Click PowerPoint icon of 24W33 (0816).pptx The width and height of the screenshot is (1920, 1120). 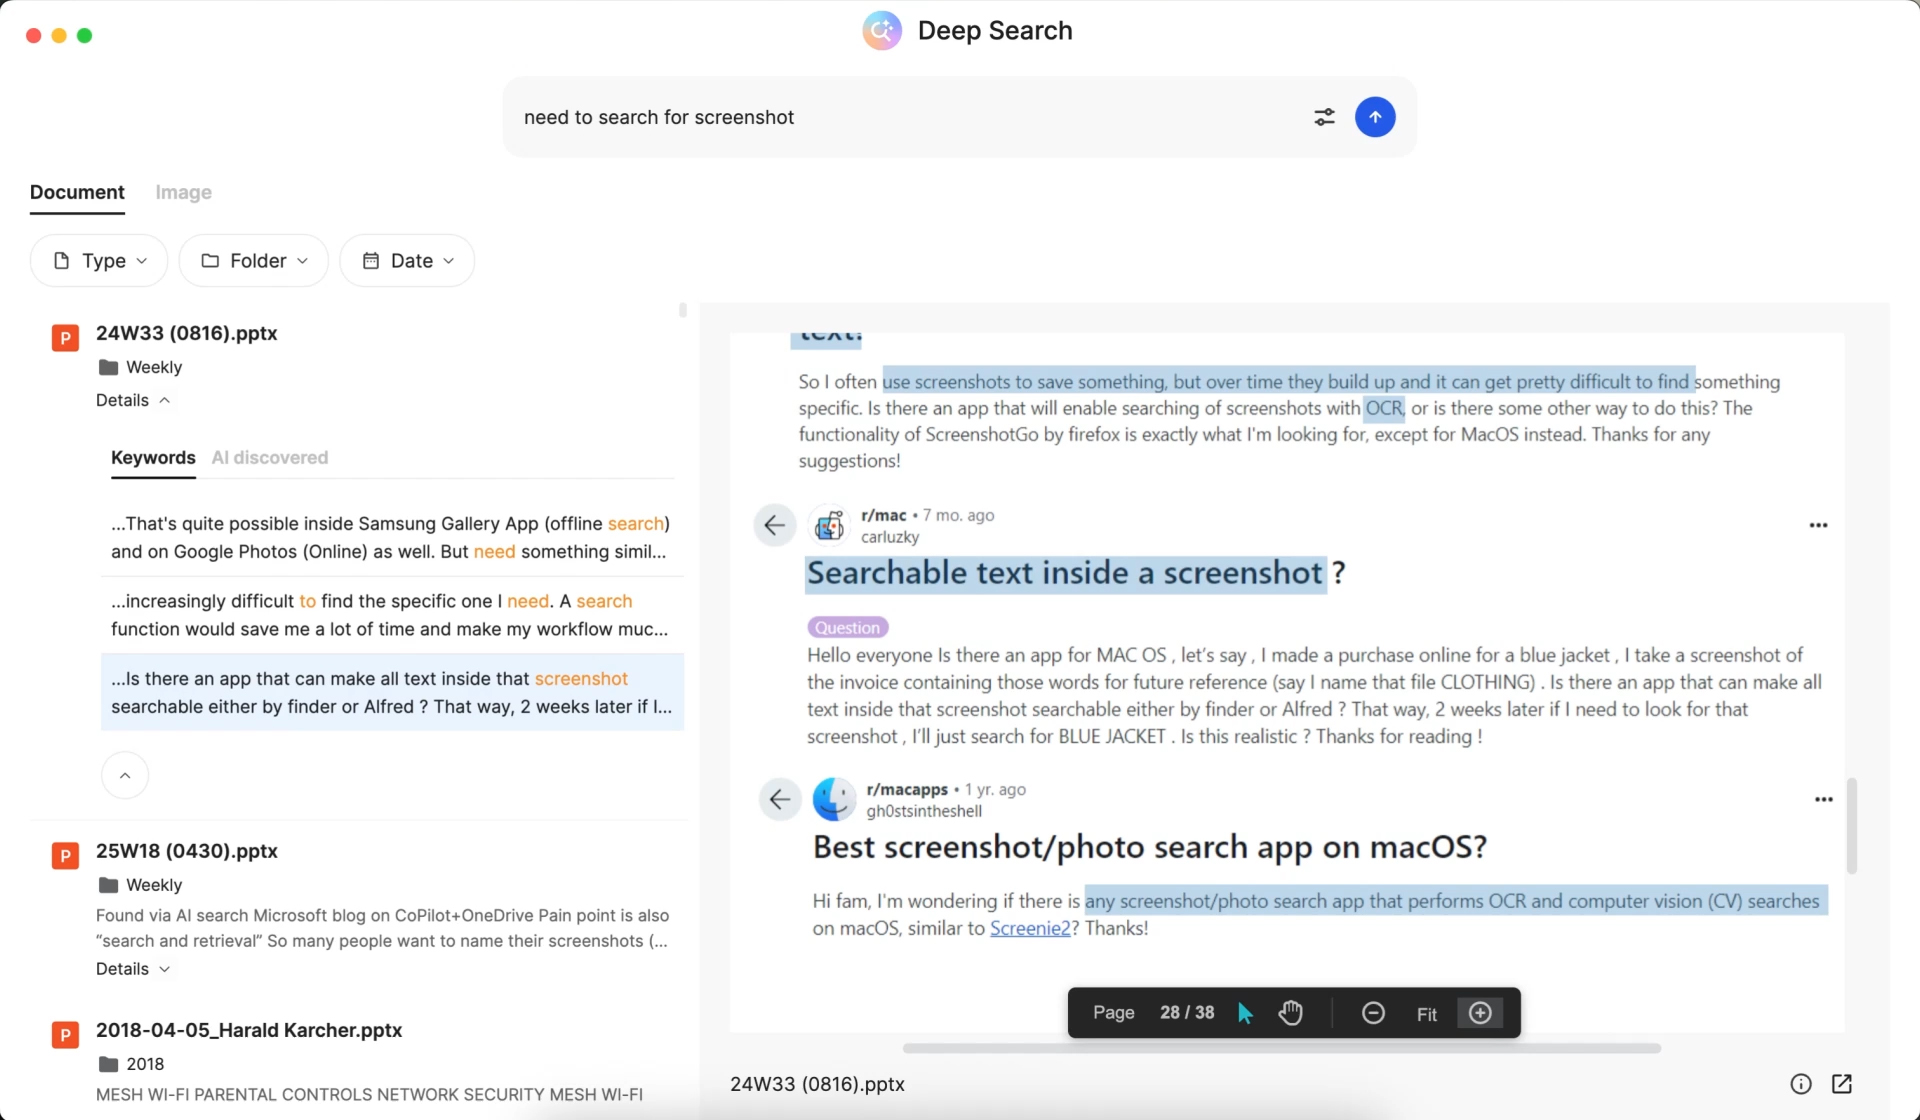pos(65,338)
